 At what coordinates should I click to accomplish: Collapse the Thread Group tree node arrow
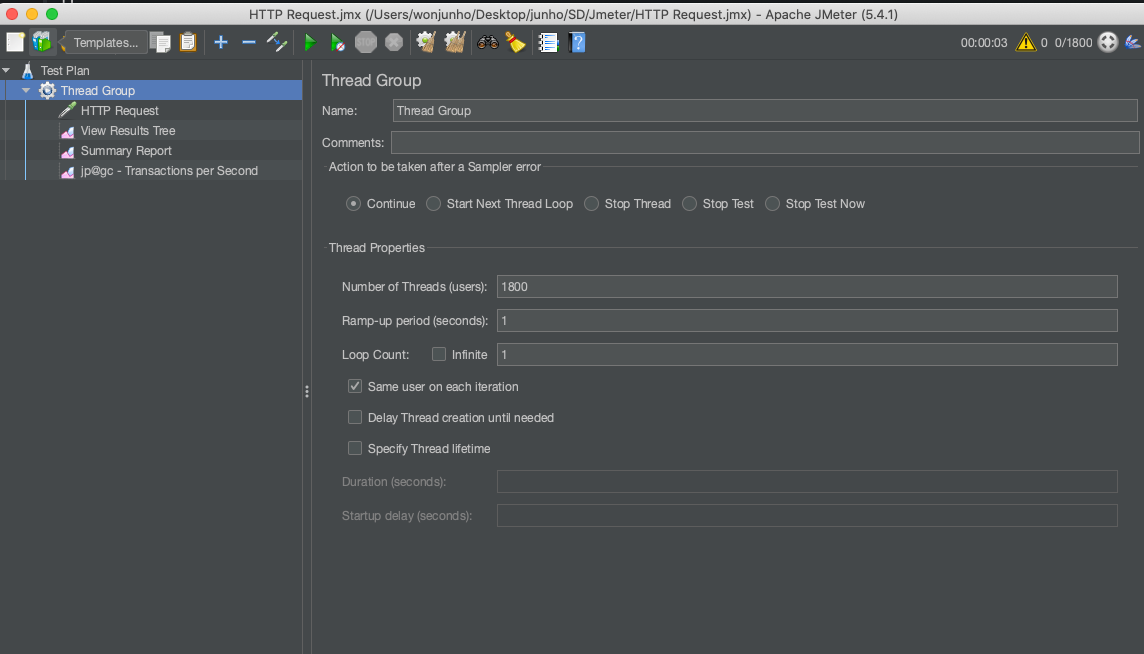(26, 91)
